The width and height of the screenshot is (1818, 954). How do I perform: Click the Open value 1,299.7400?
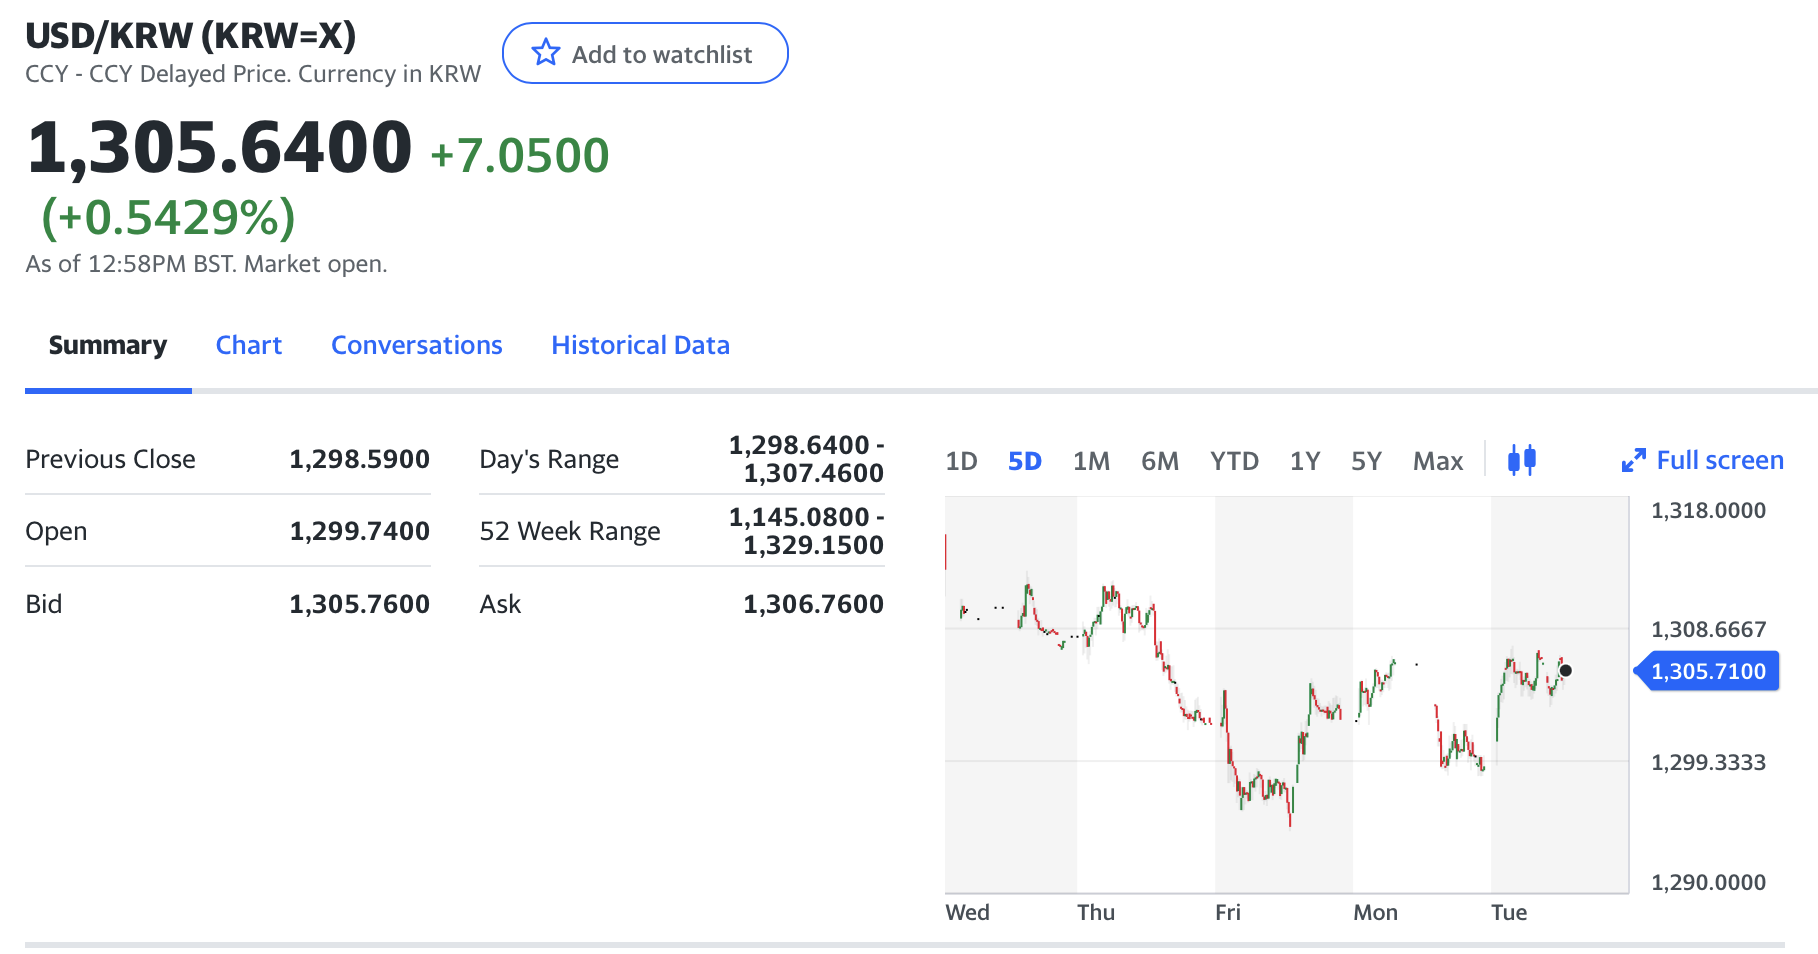pos(360,531)
